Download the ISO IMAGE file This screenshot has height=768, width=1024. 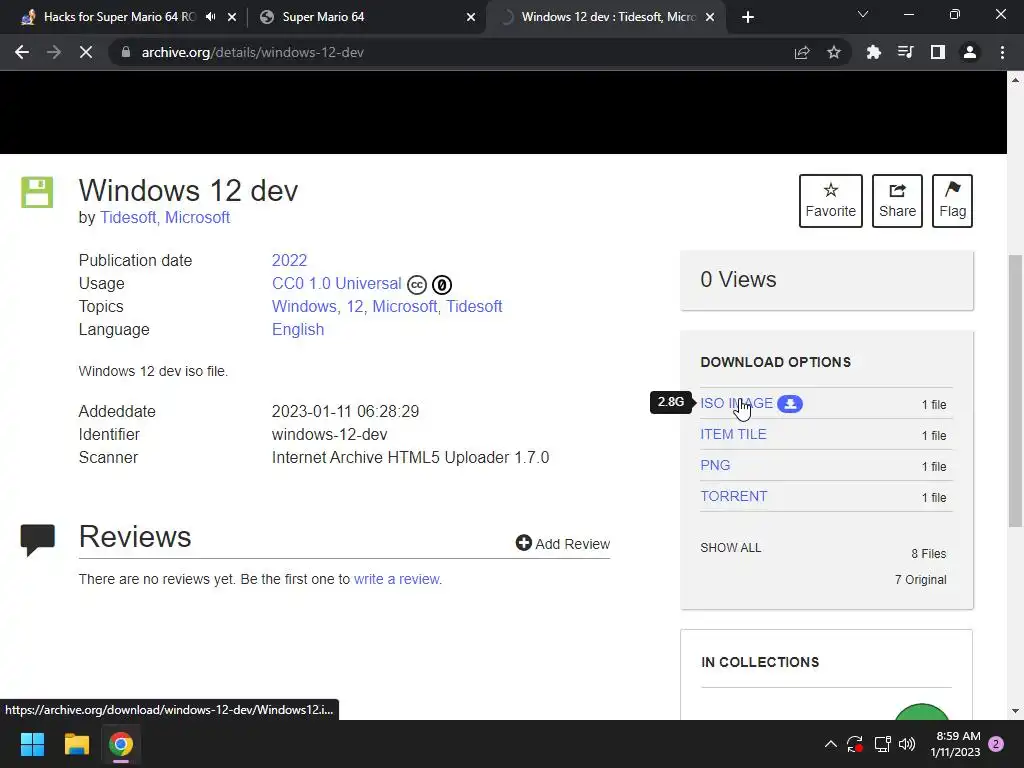736,404
